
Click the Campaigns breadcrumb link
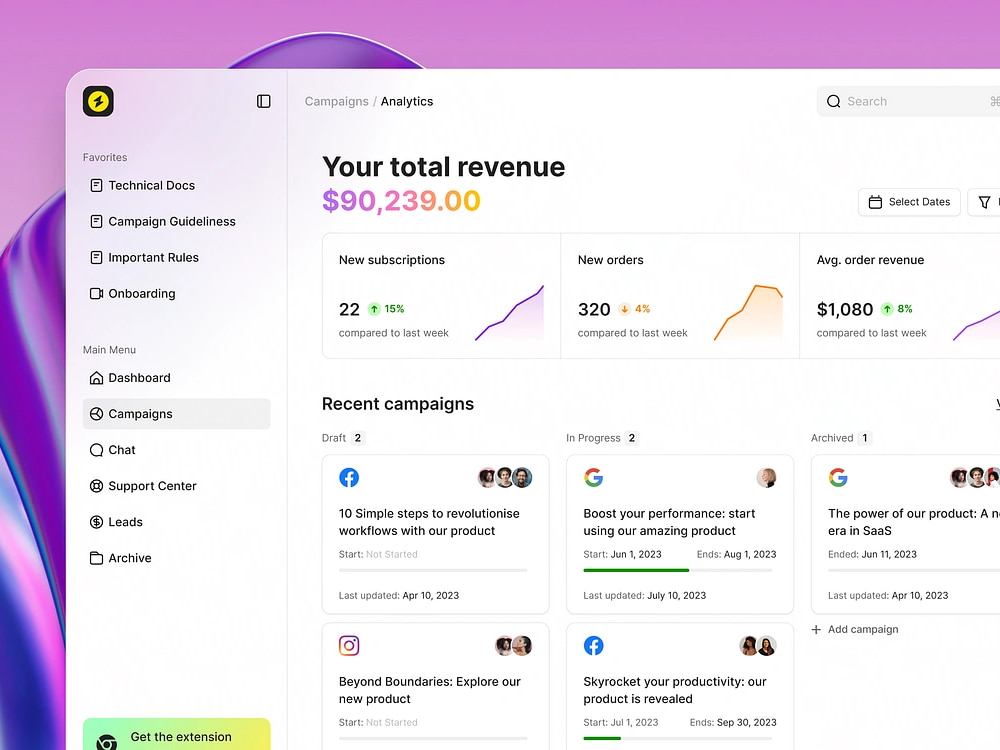(x=336, y=101)
